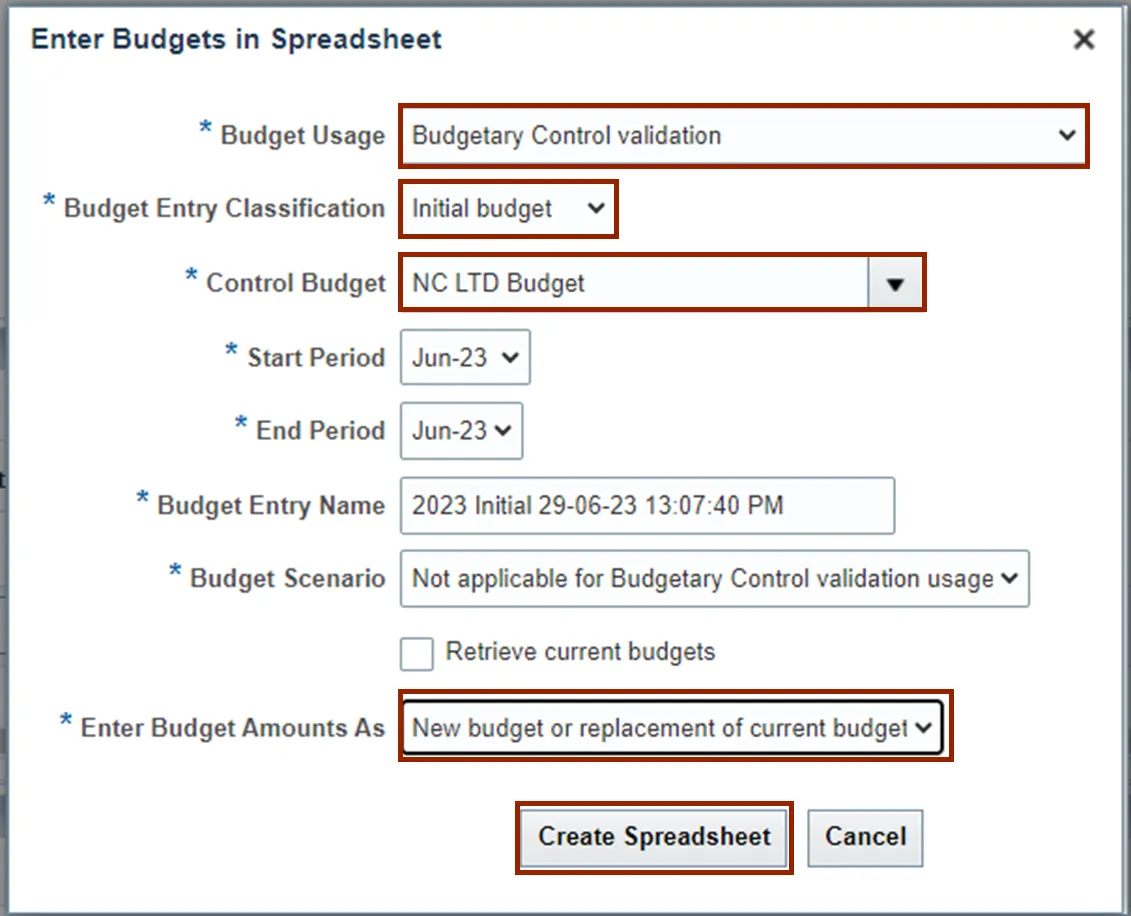Image resolution: width=1131 pixels, height=916 pixels.
Task: Enable the Retrieve current budgets checkbox
Action: pyautogui.click(x=417, y=654)
